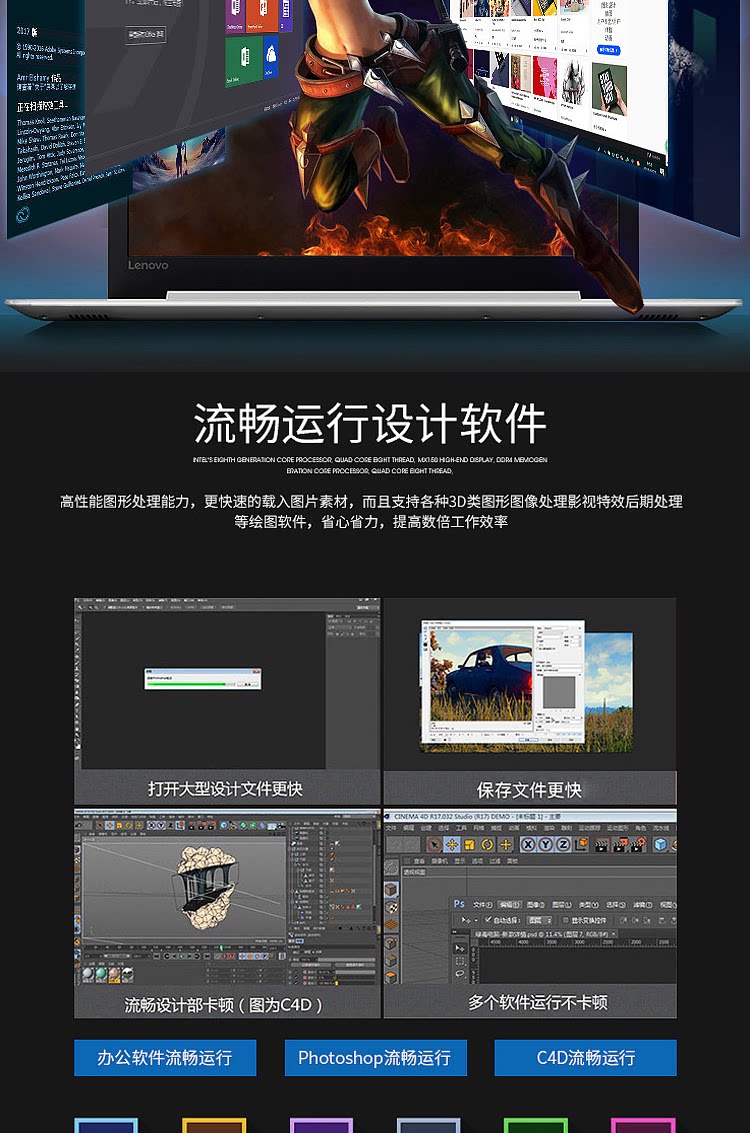
Task: Switch to Edges mode cube icon
Action: pyautogui.click(x=392, y=960)
